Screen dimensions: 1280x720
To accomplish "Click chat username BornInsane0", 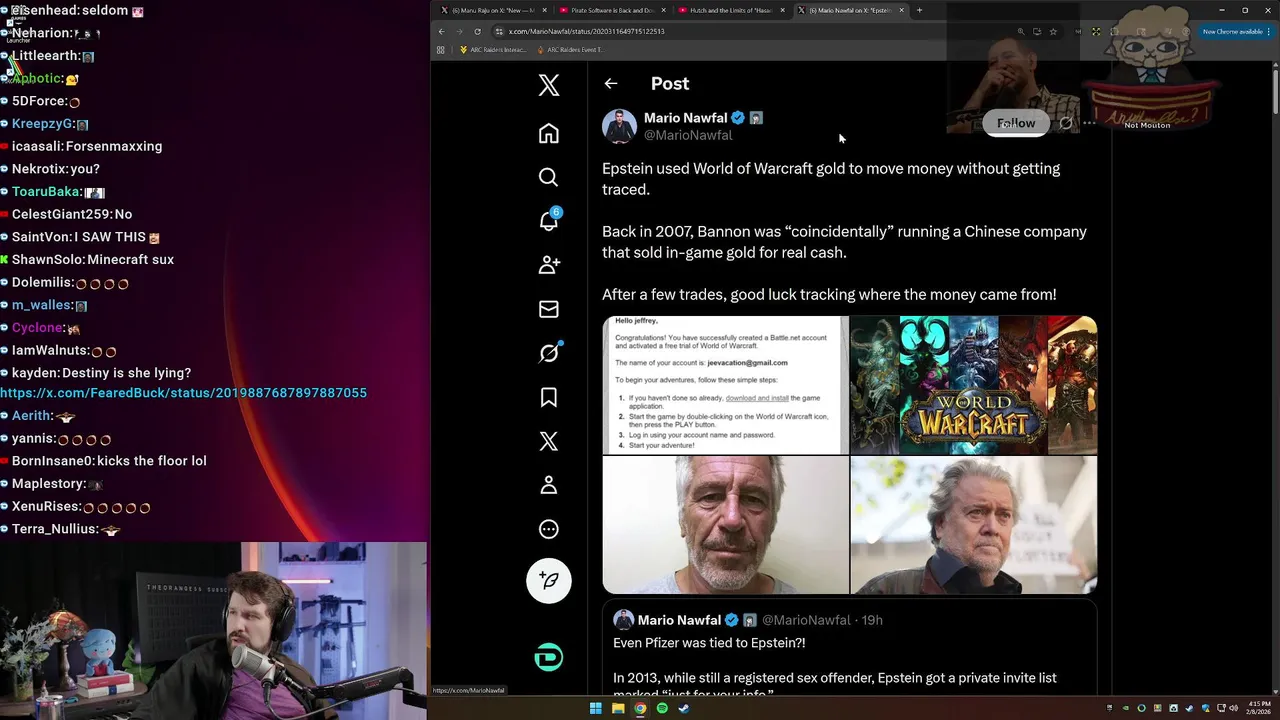I will point(52,461).
